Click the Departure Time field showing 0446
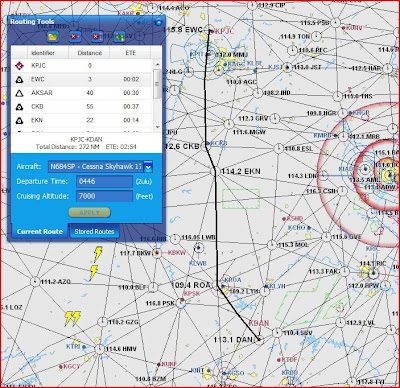Image resolution: width=400 pixels, height=388 pixels. click(105, 181)
